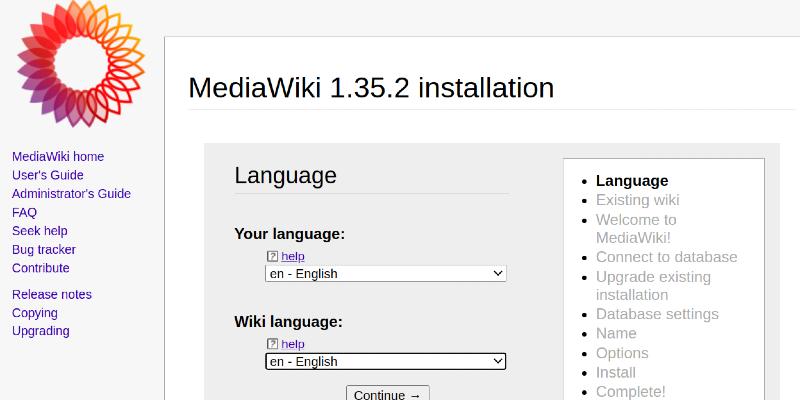
Task: Open the Upgrading link
Action: pos(41,331)
